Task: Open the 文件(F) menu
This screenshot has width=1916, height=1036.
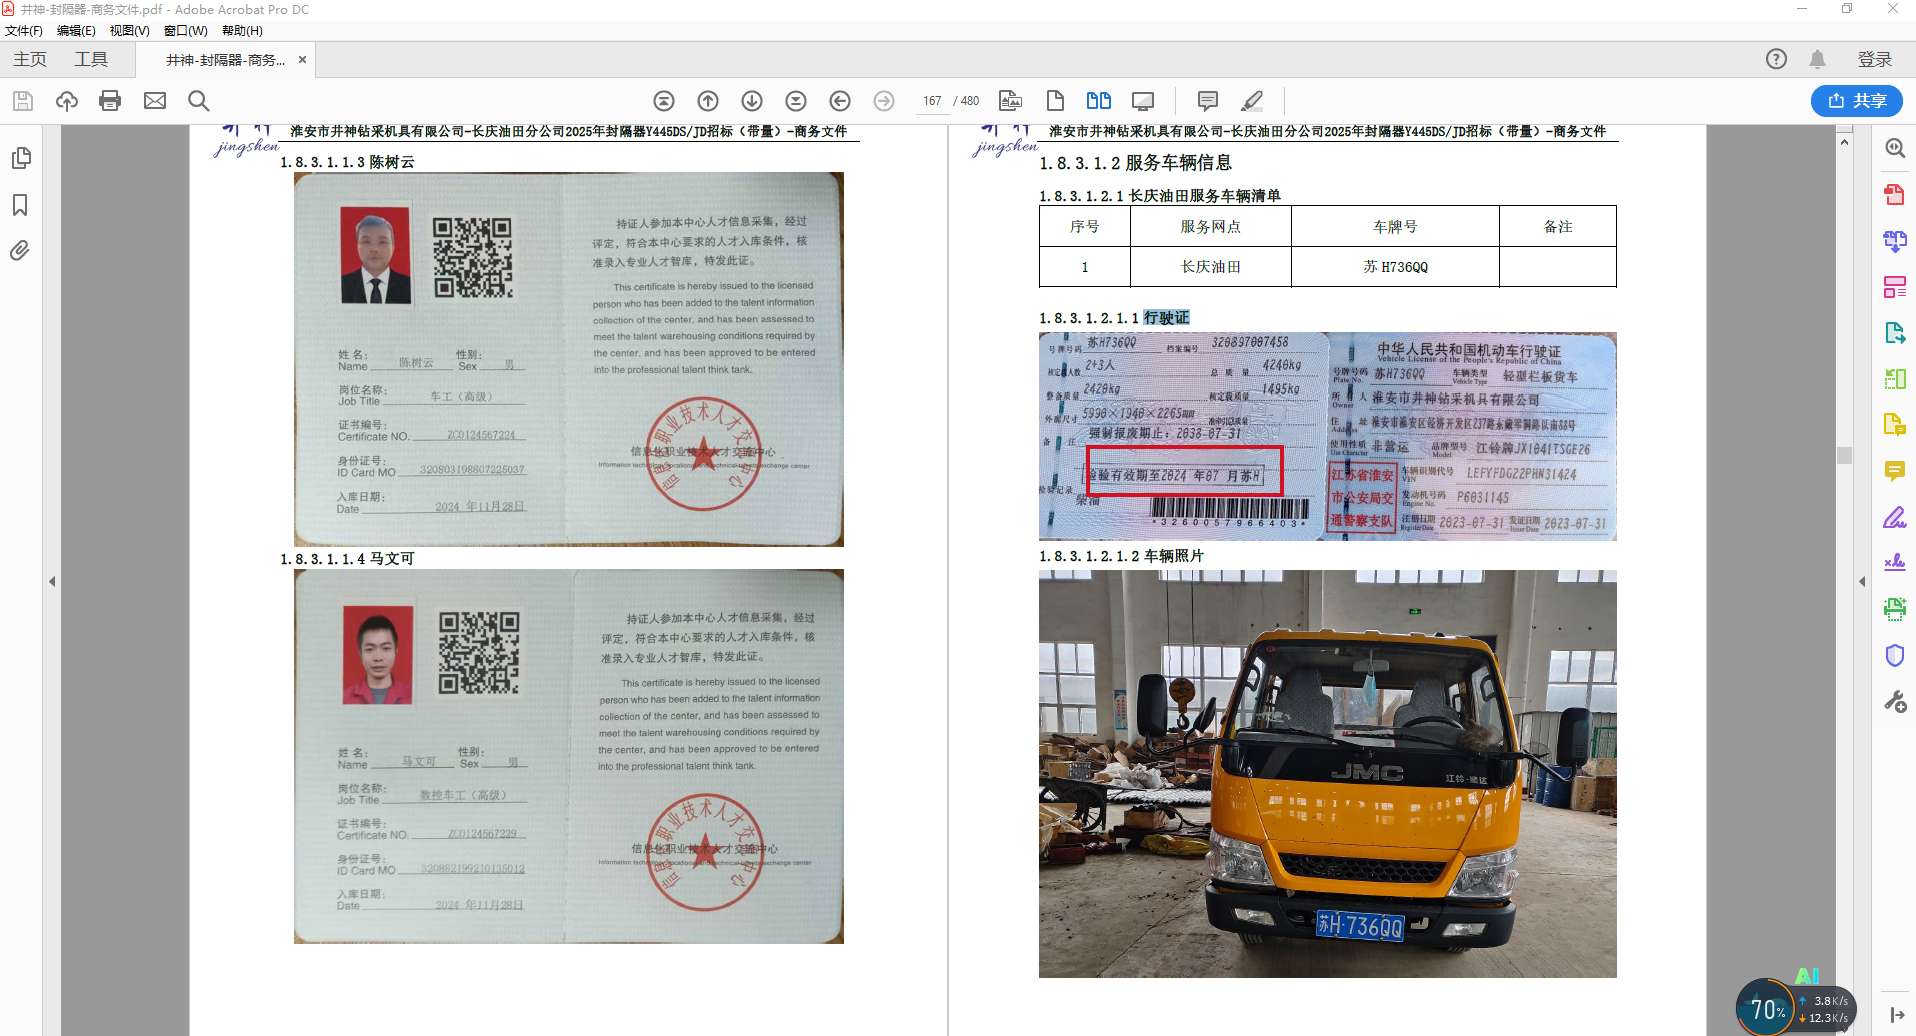Action: pos(24,31)
